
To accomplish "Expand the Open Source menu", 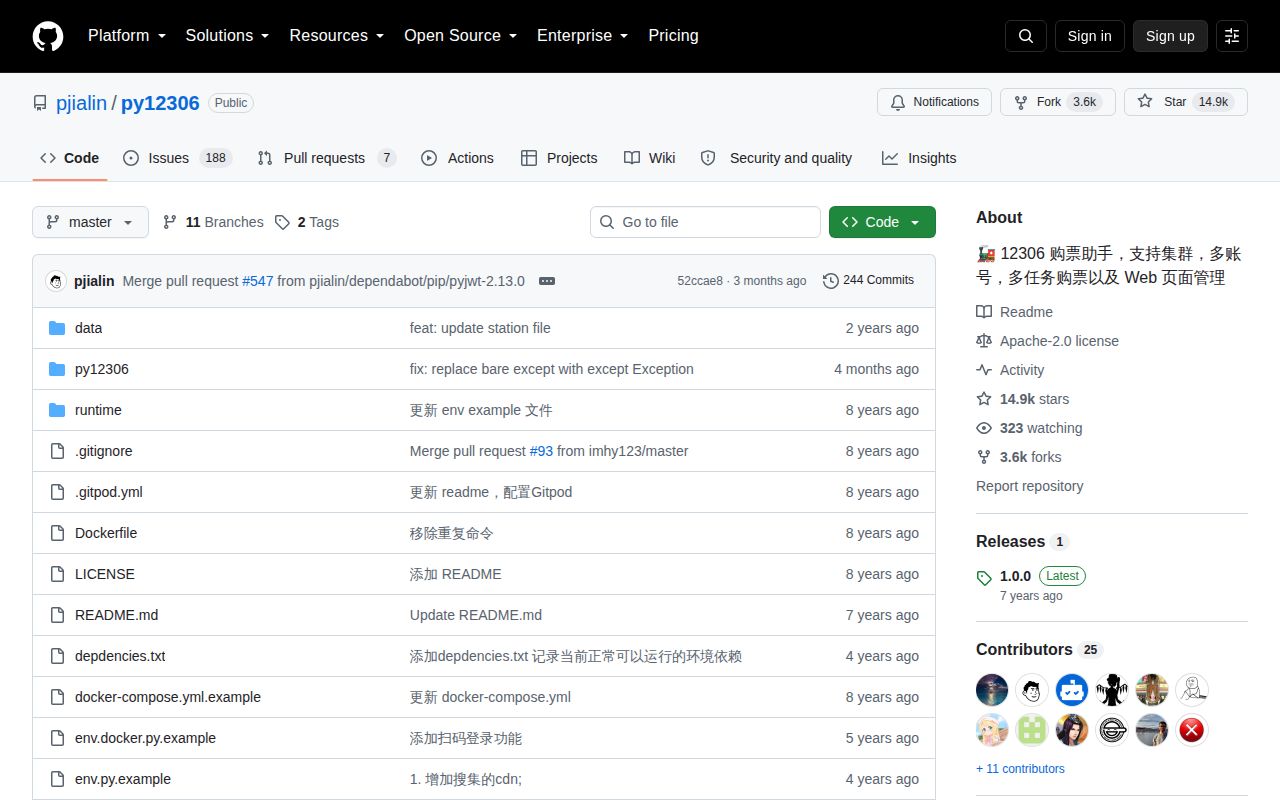I will pos(460,36).
